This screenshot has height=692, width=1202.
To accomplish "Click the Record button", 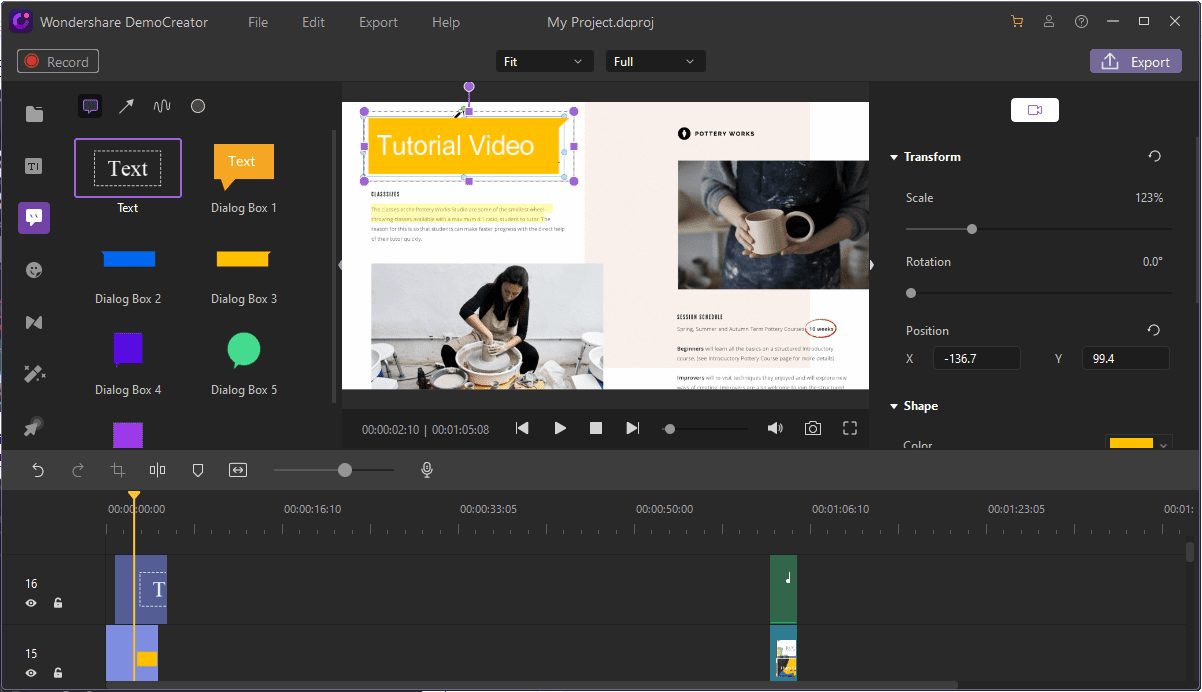I will pyautogui.click(x=58, y=62).
